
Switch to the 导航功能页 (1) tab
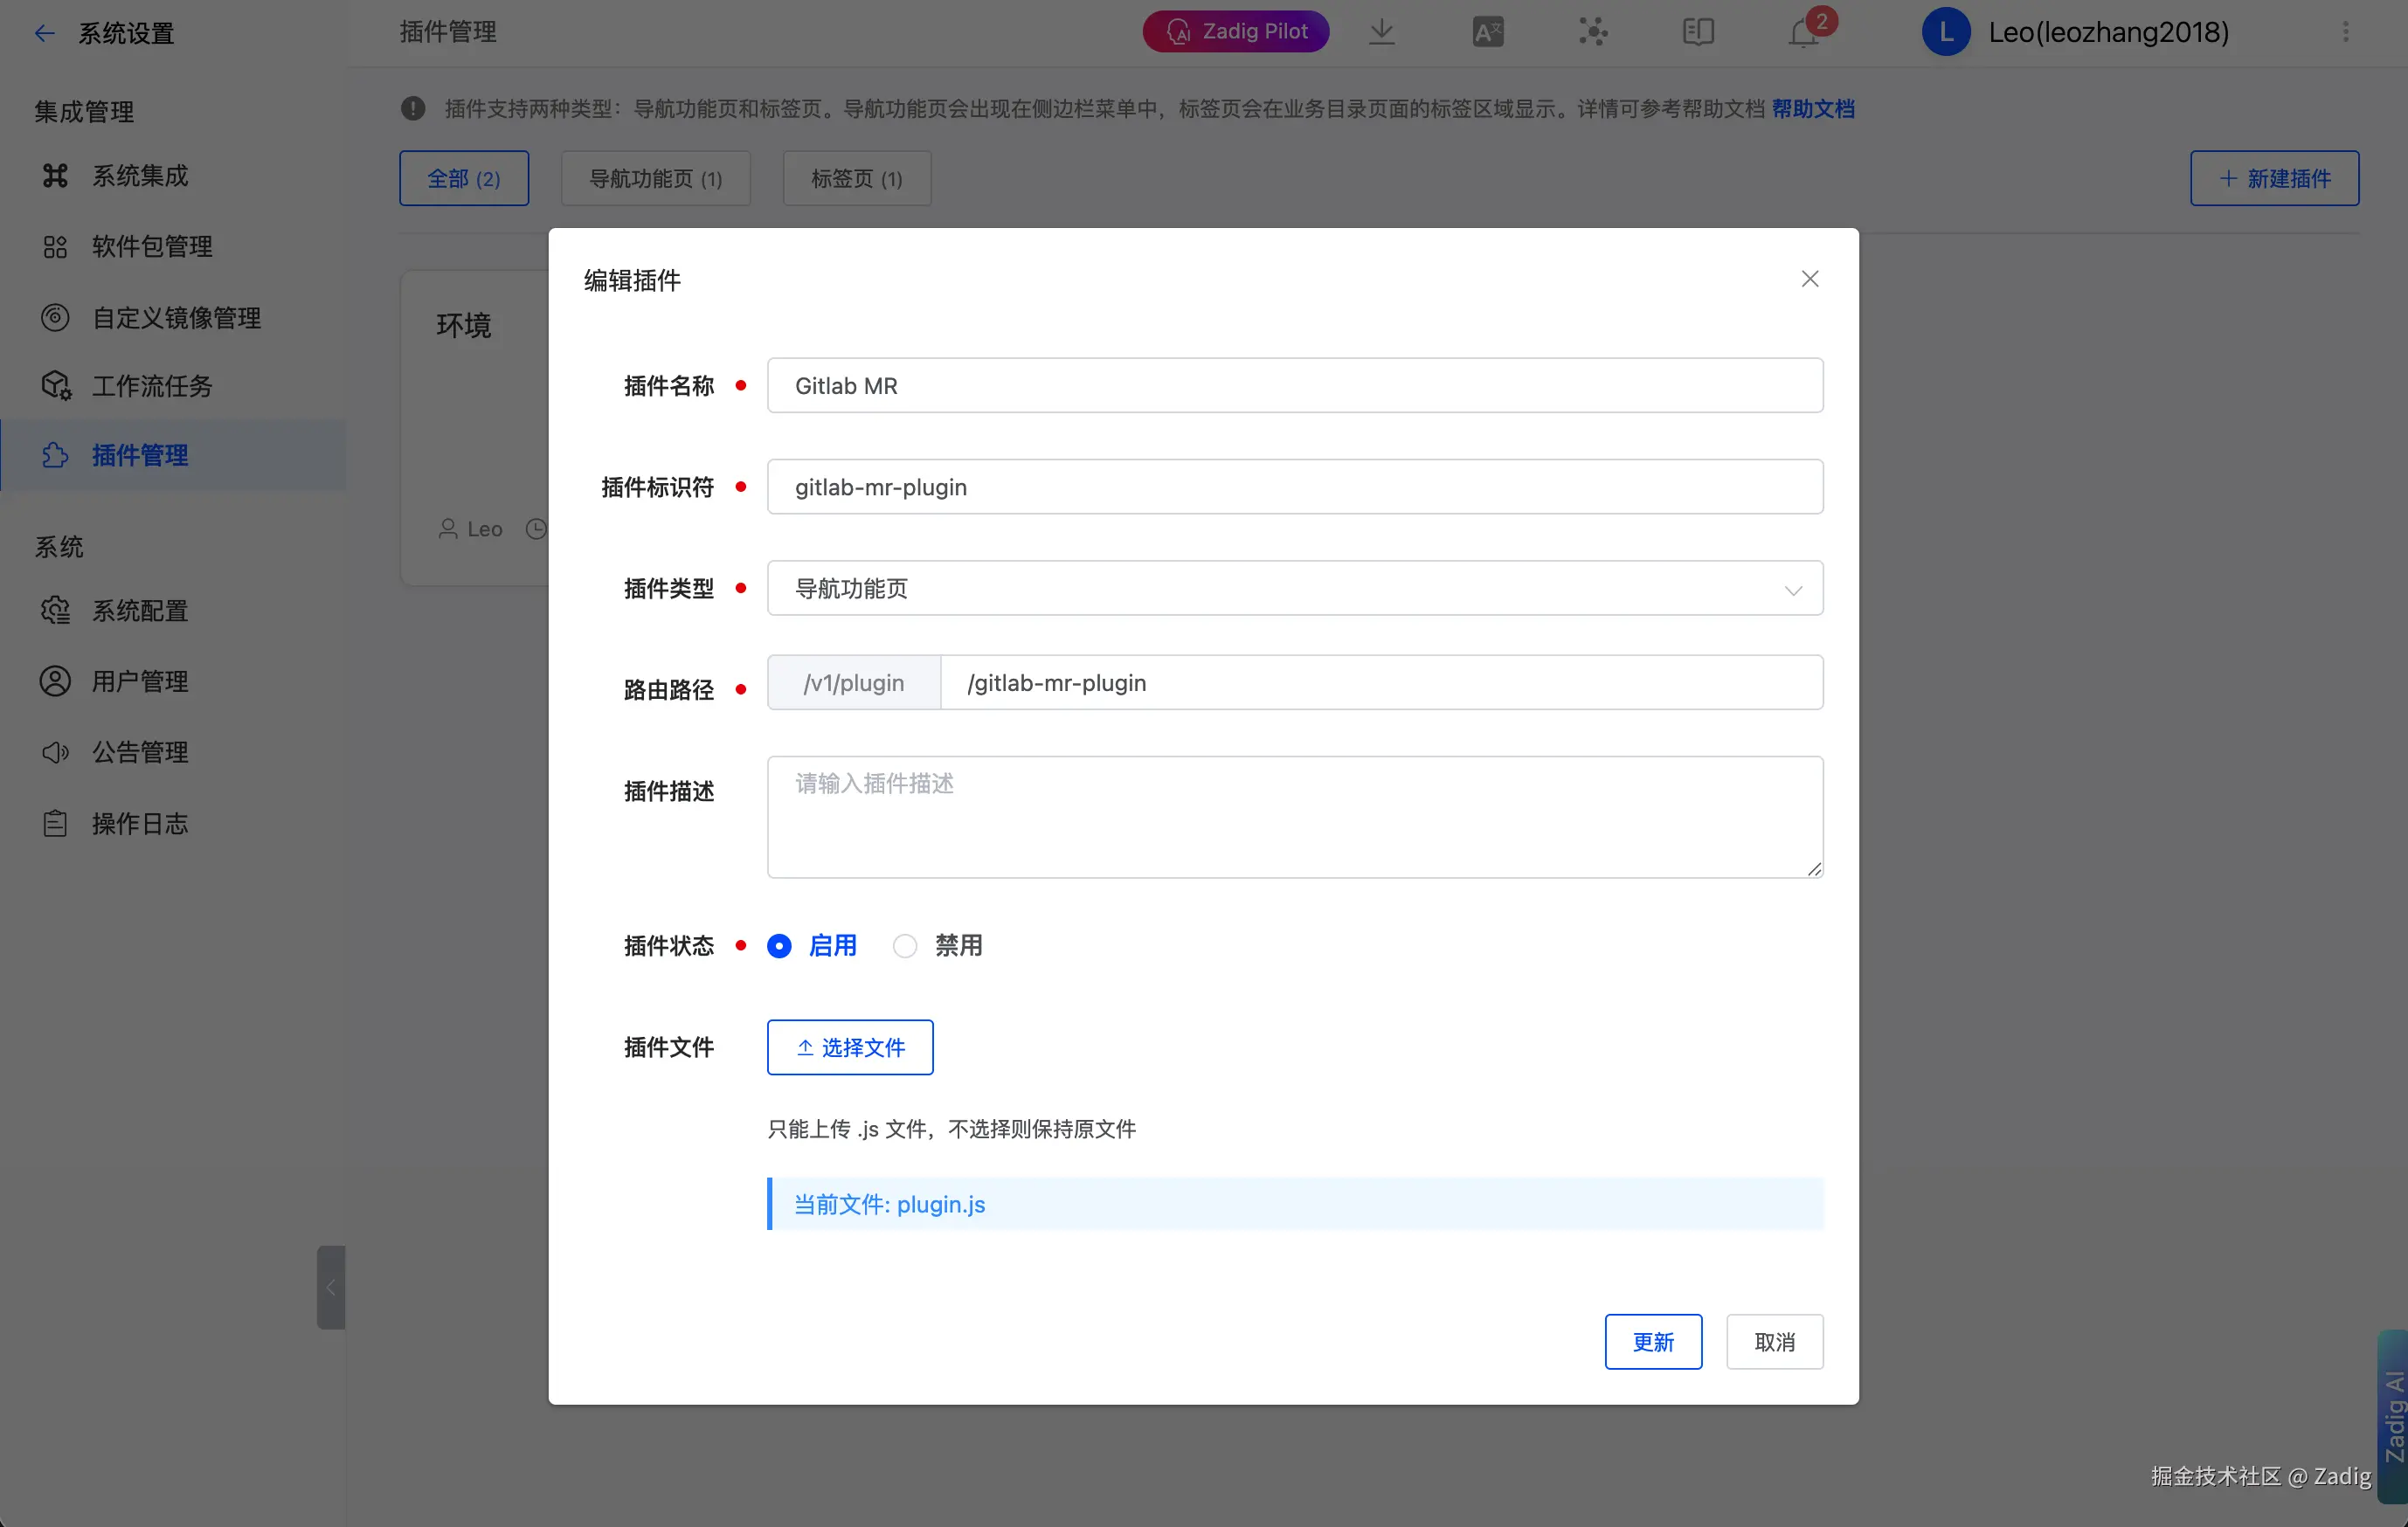click(655, 179)
